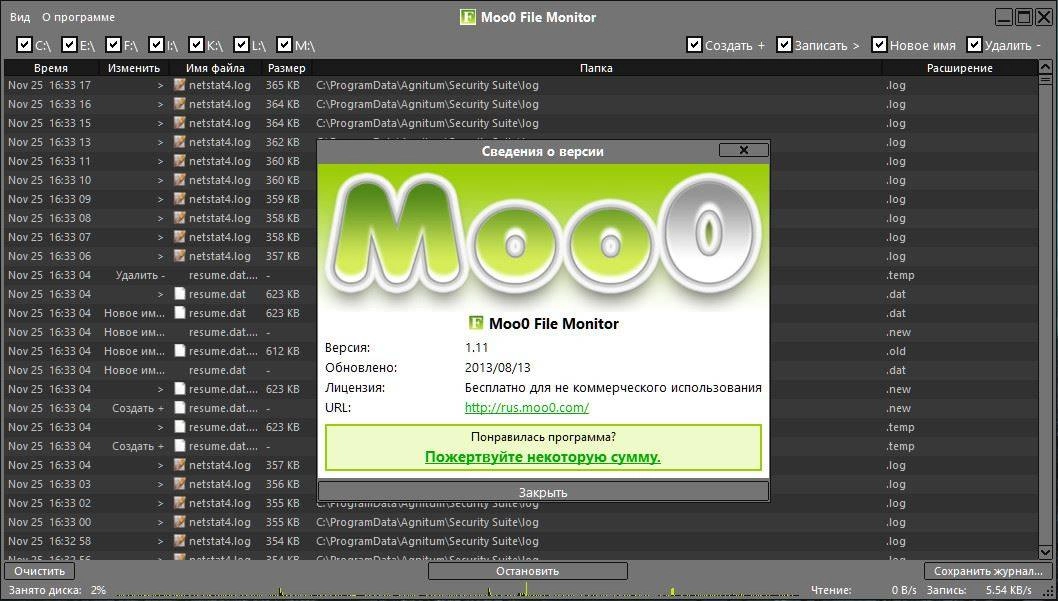Click the green F icon in the dialog

(x=476, y=323)
